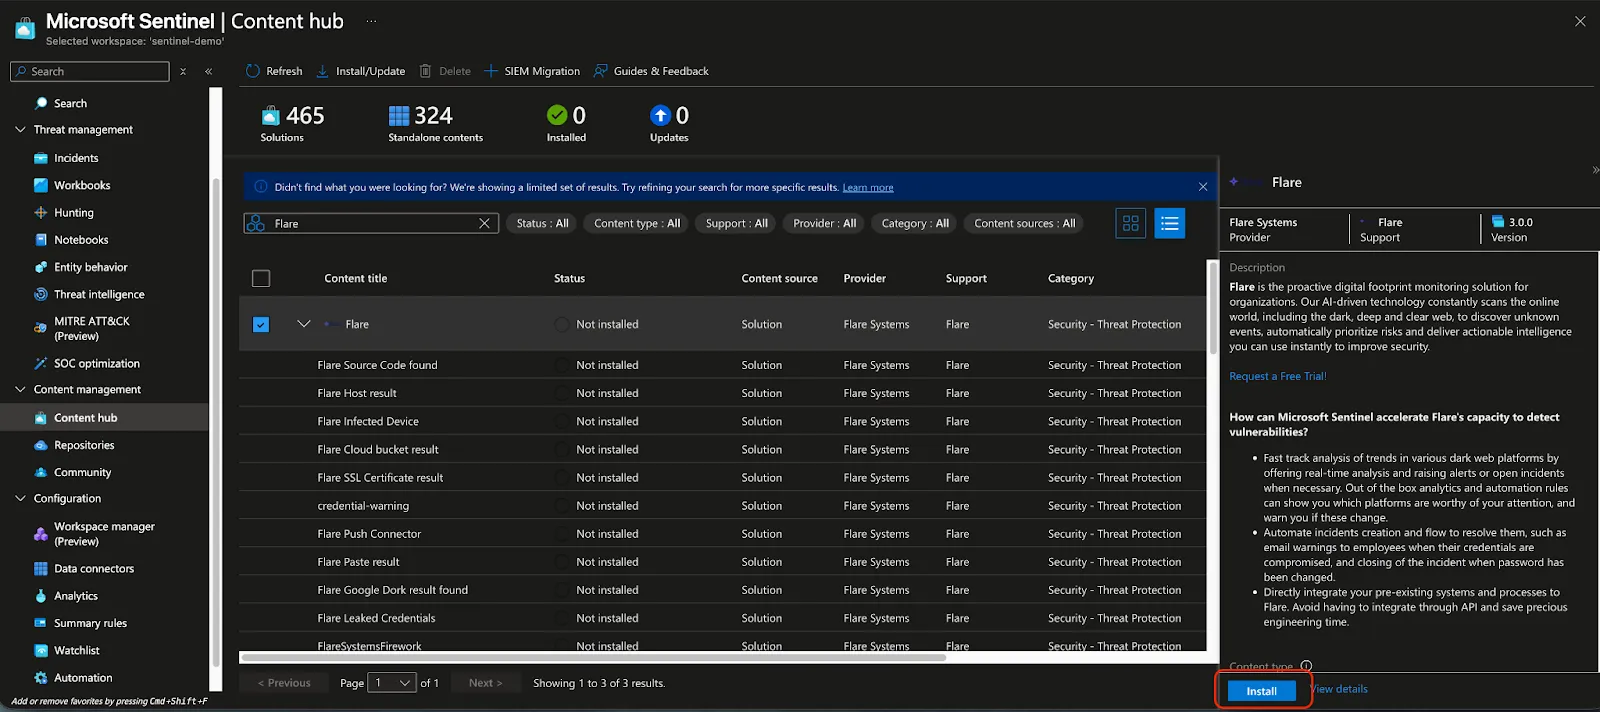The image size is (1600, 712).
Task: Open the Request a Free Trial link
Action: [x=1278, y=376]
